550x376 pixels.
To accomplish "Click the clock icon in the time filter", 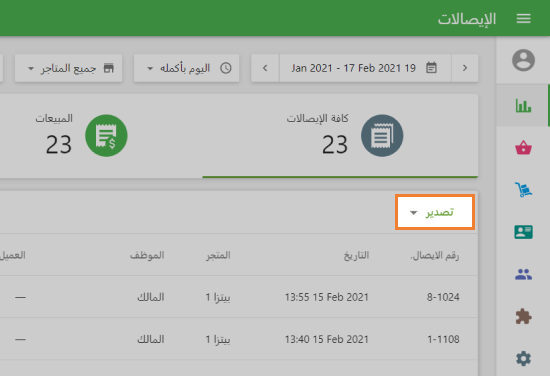I will (x=226, y=68).
